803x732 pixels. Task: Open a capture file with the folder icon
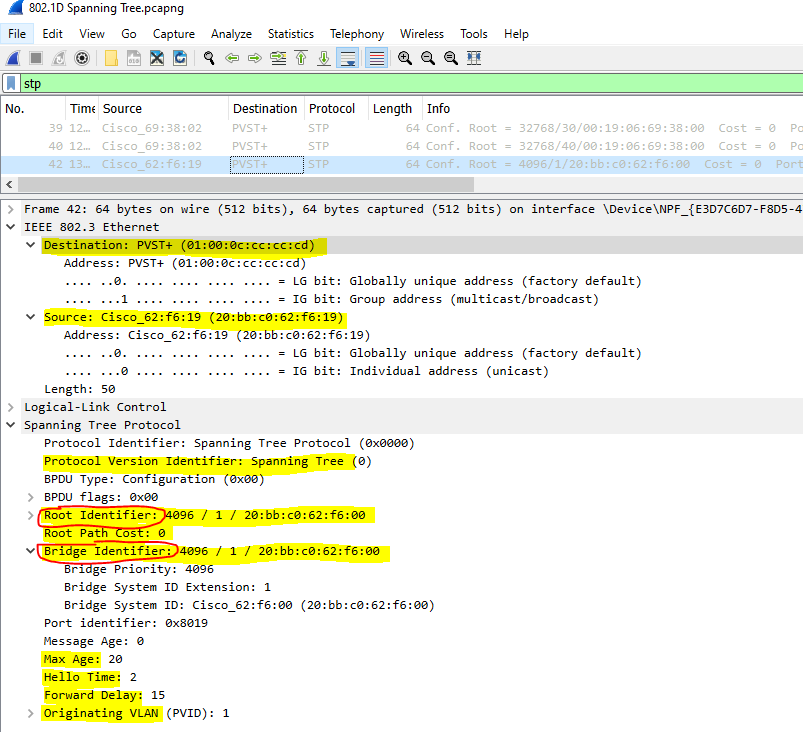(111, 58)
